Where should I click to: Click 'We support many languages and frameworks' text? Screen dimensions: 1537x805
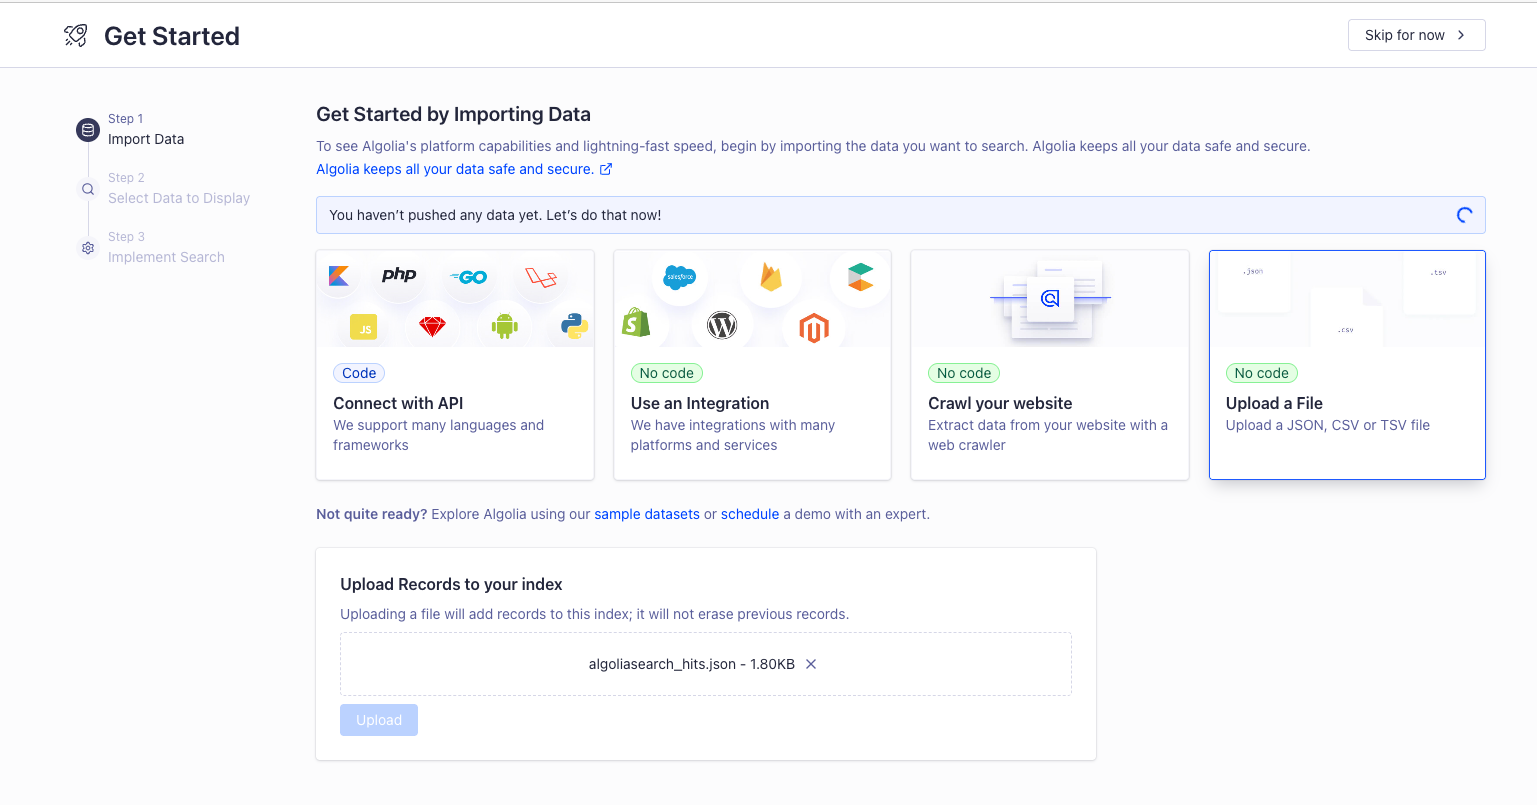pyautogui.click(x=438, y=435)
